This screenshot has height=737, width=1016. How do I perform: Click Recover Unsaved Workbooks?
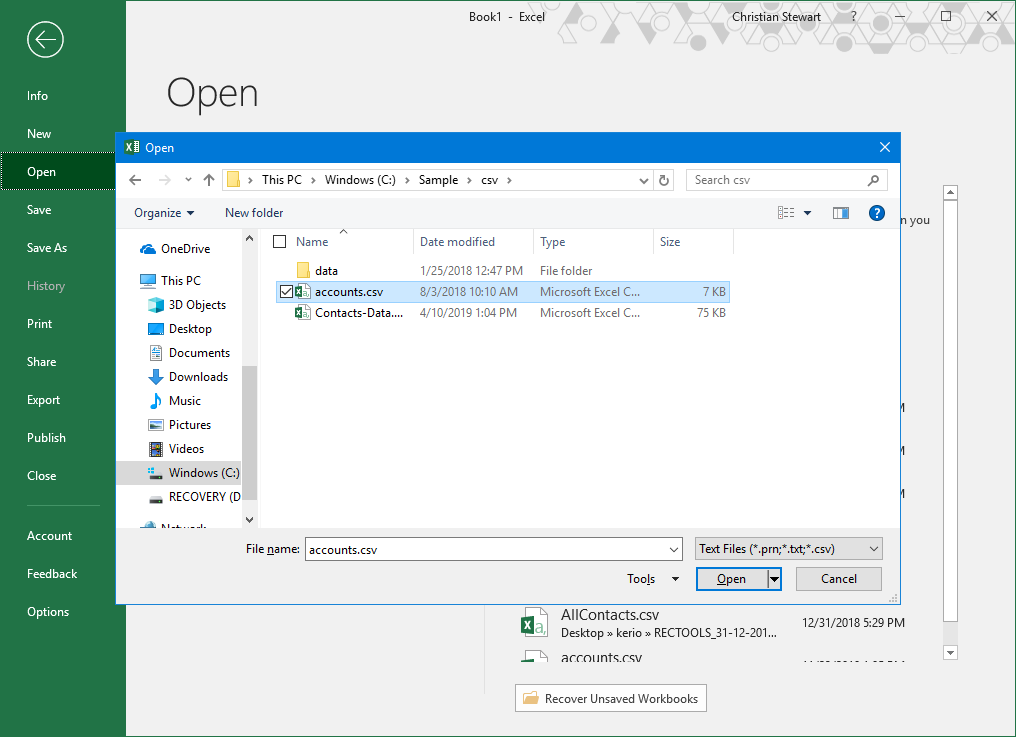pos(610,698)
